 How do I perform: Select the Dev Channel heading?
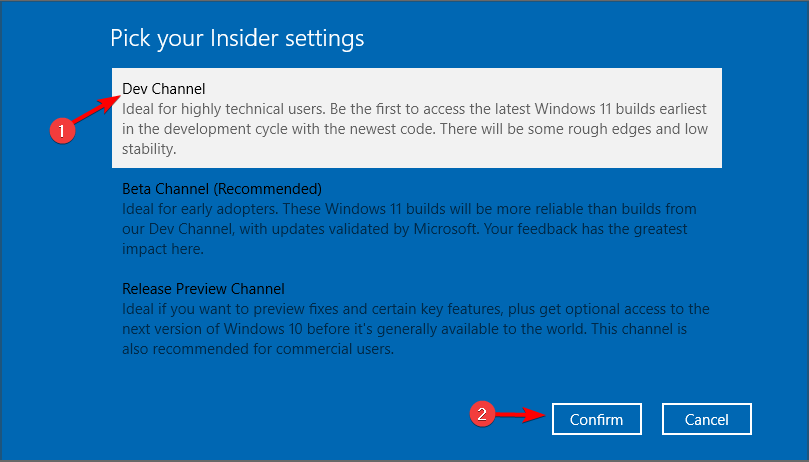163,88
